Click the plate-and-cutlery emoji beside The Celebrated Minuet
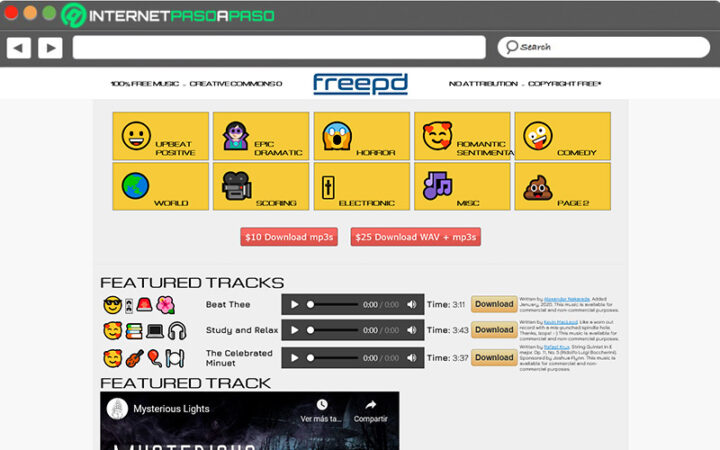This screenshot has width=720, height=450. [x=175, y=359]
